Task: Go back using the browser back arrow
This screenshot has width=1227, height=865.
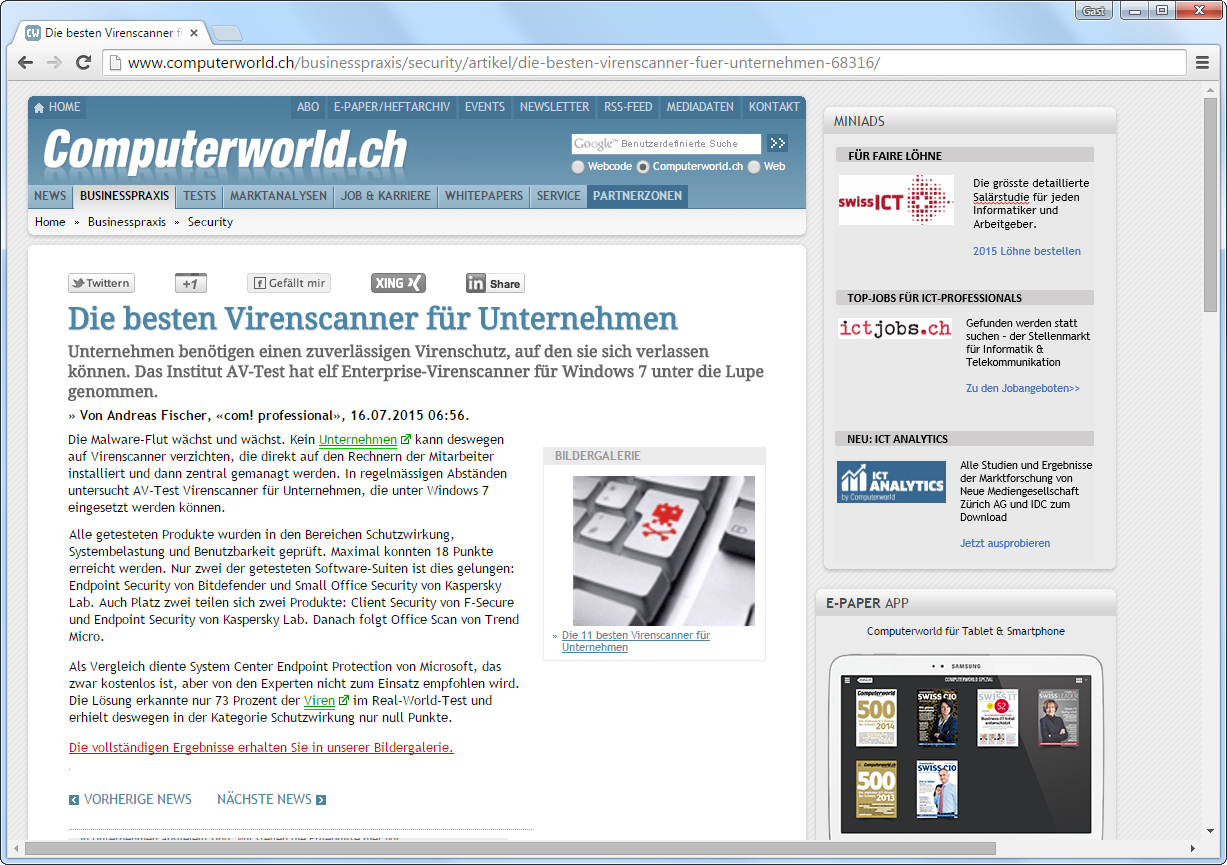Action: pos(26,62)
